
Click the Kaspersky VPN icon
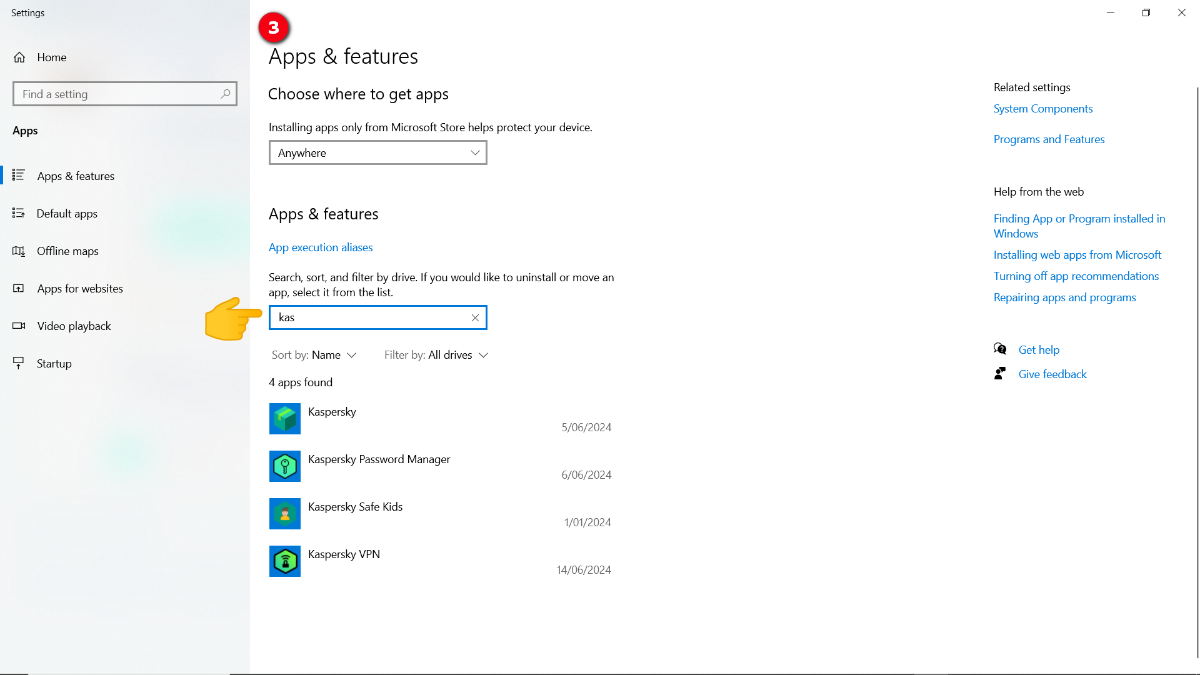click(285, 561)
